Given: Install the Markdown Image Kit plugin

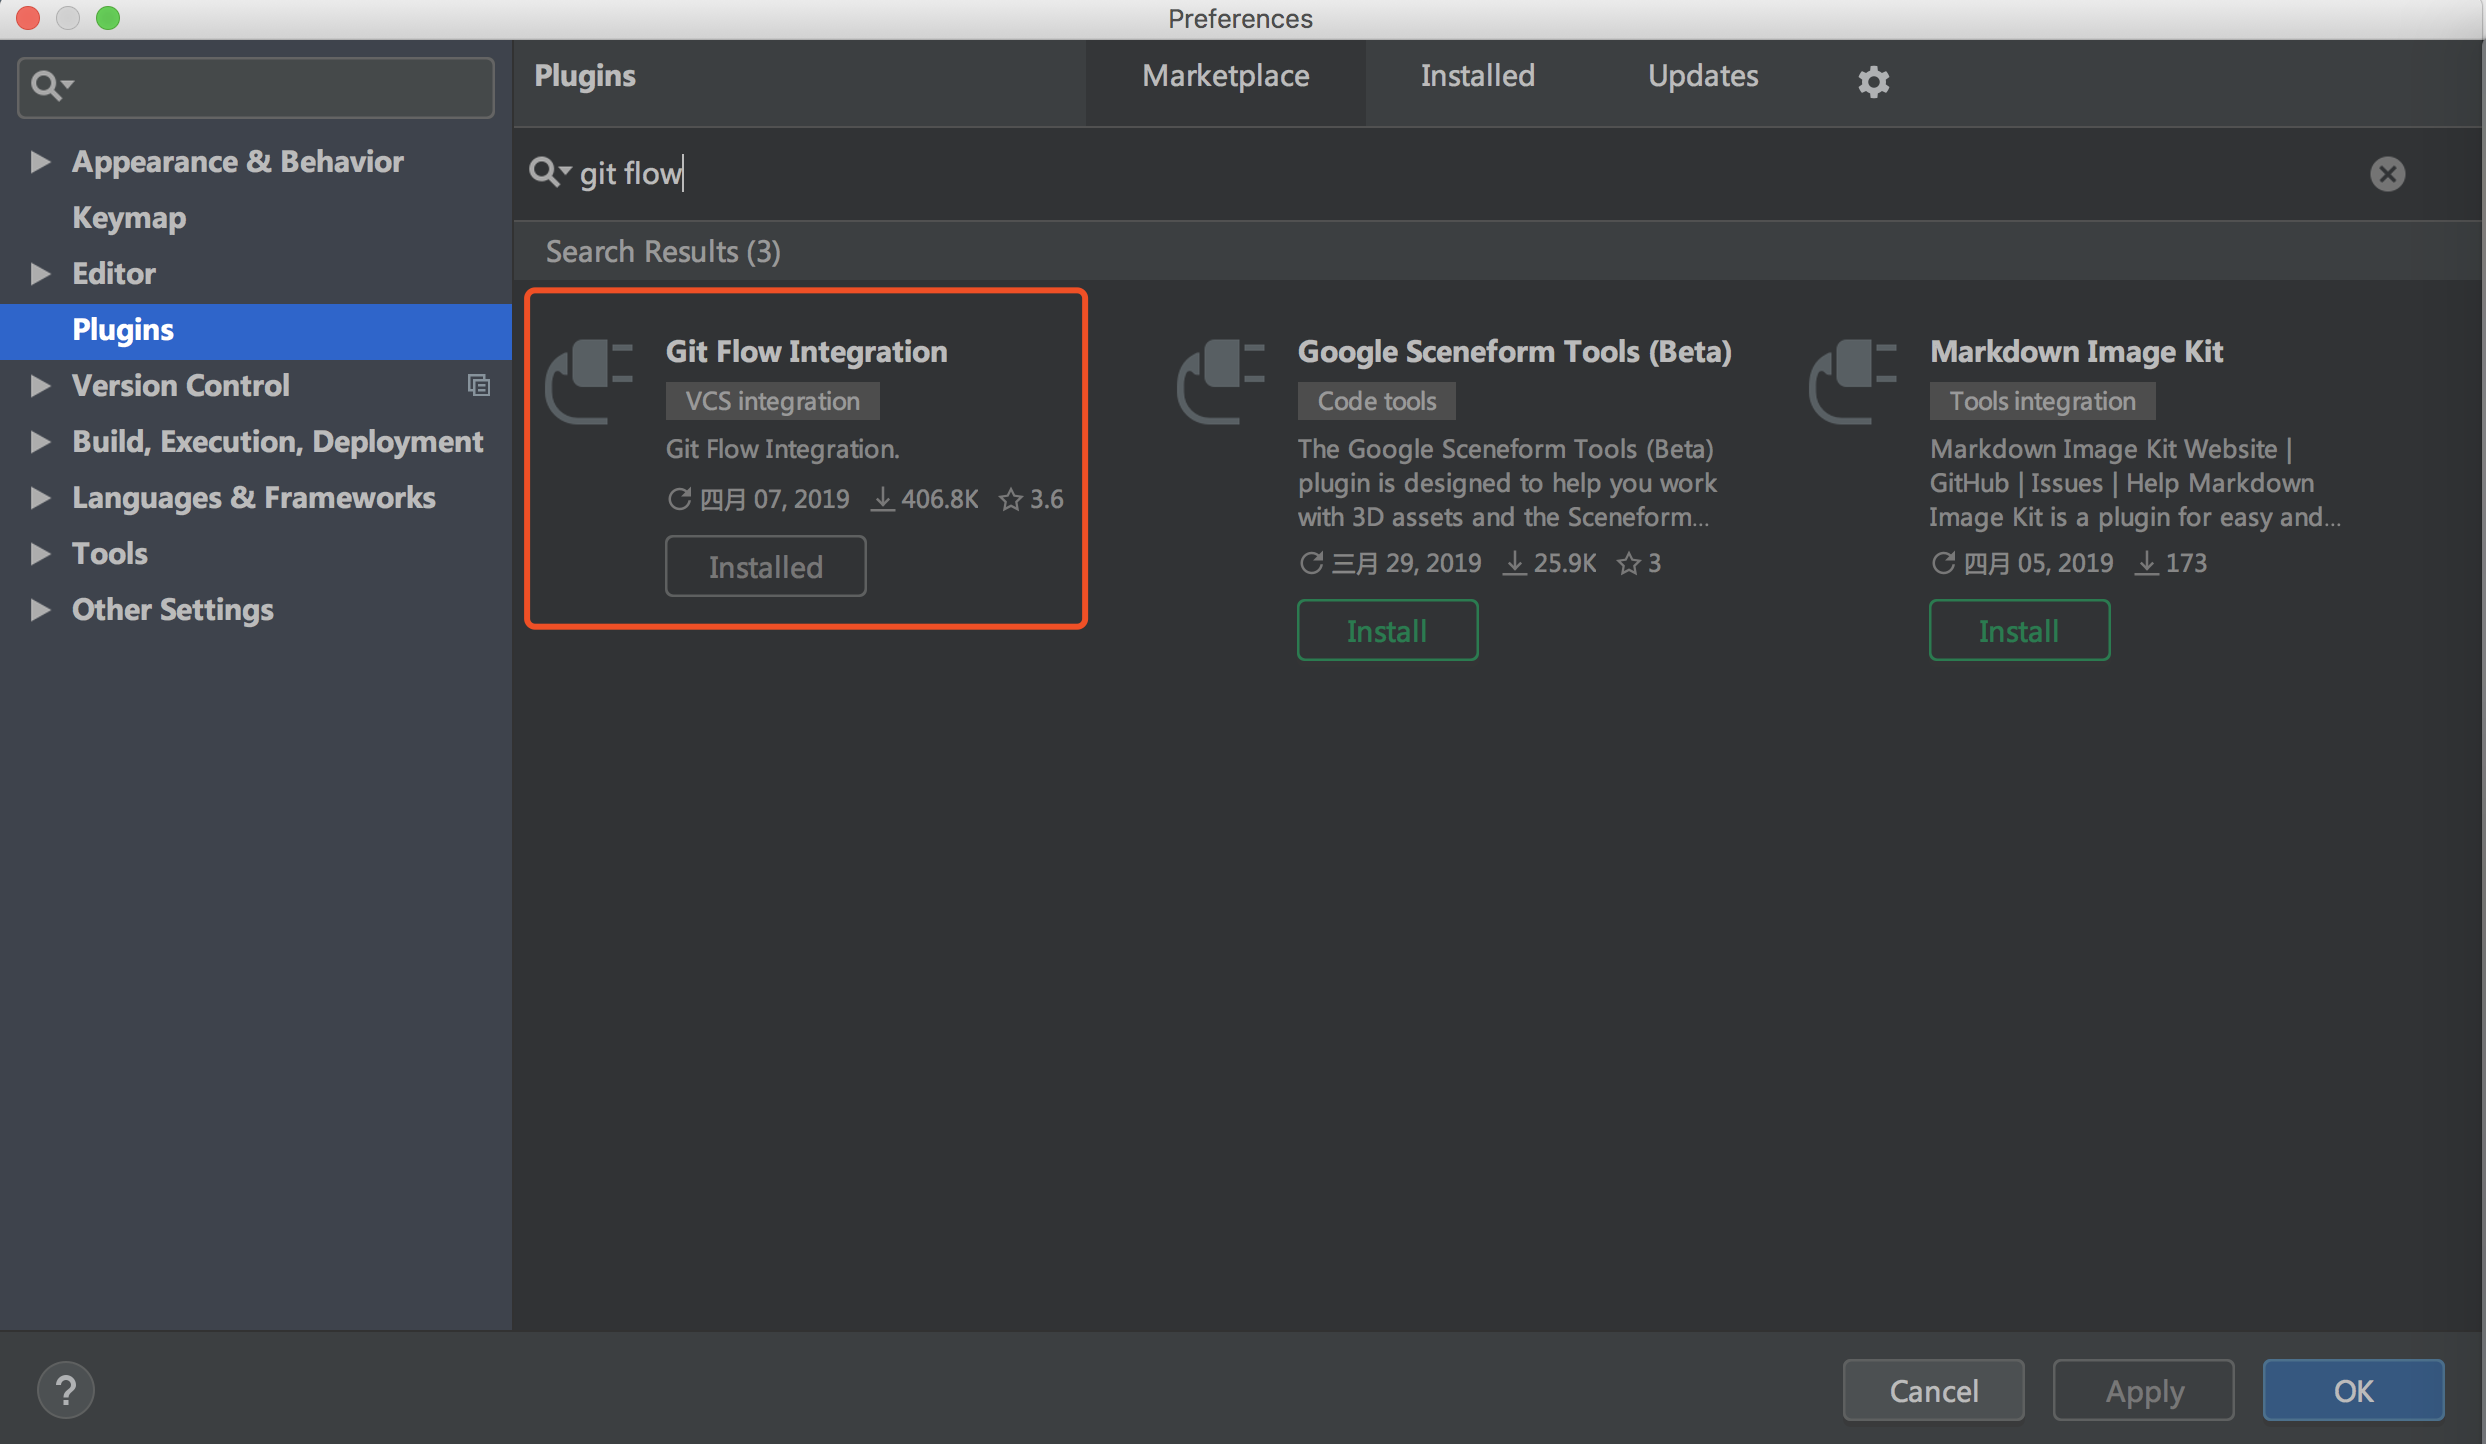Looking at the screenshot, I should coord(2019,630).
